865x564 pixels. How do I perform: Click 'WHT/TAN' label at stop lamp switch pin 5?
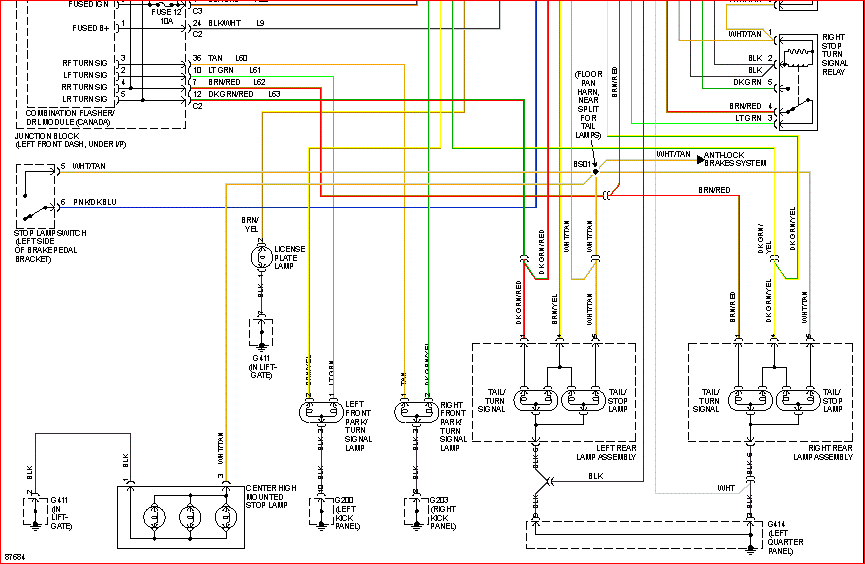pyautogui.click(x=89, y=166)
